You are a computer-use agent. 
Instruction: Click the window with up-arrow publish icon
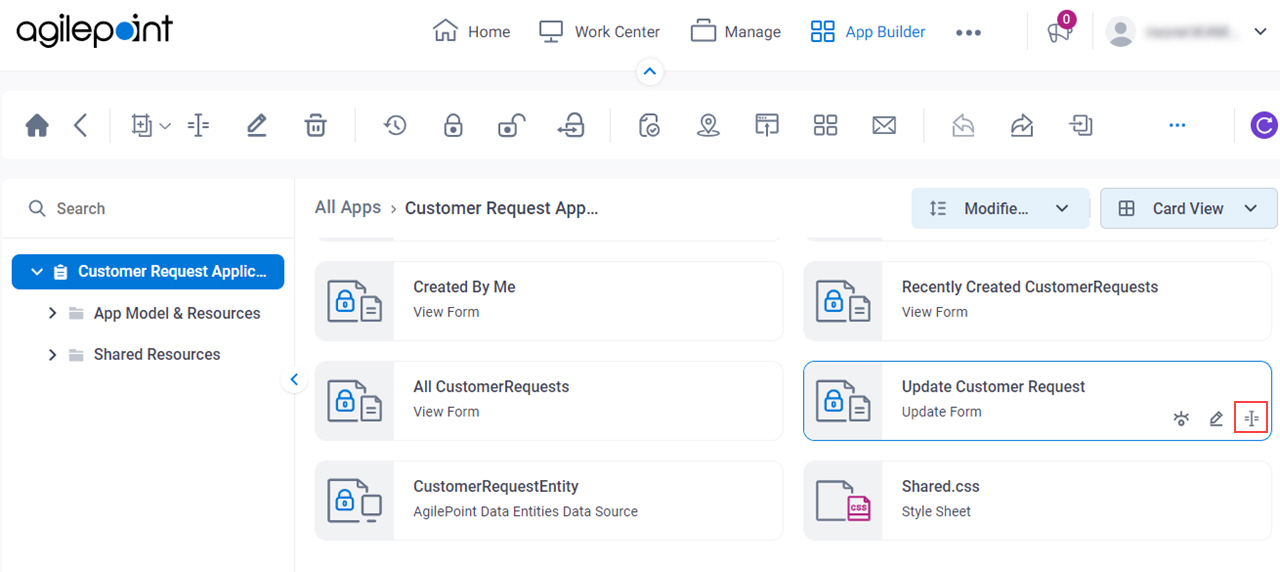point(767,126)
